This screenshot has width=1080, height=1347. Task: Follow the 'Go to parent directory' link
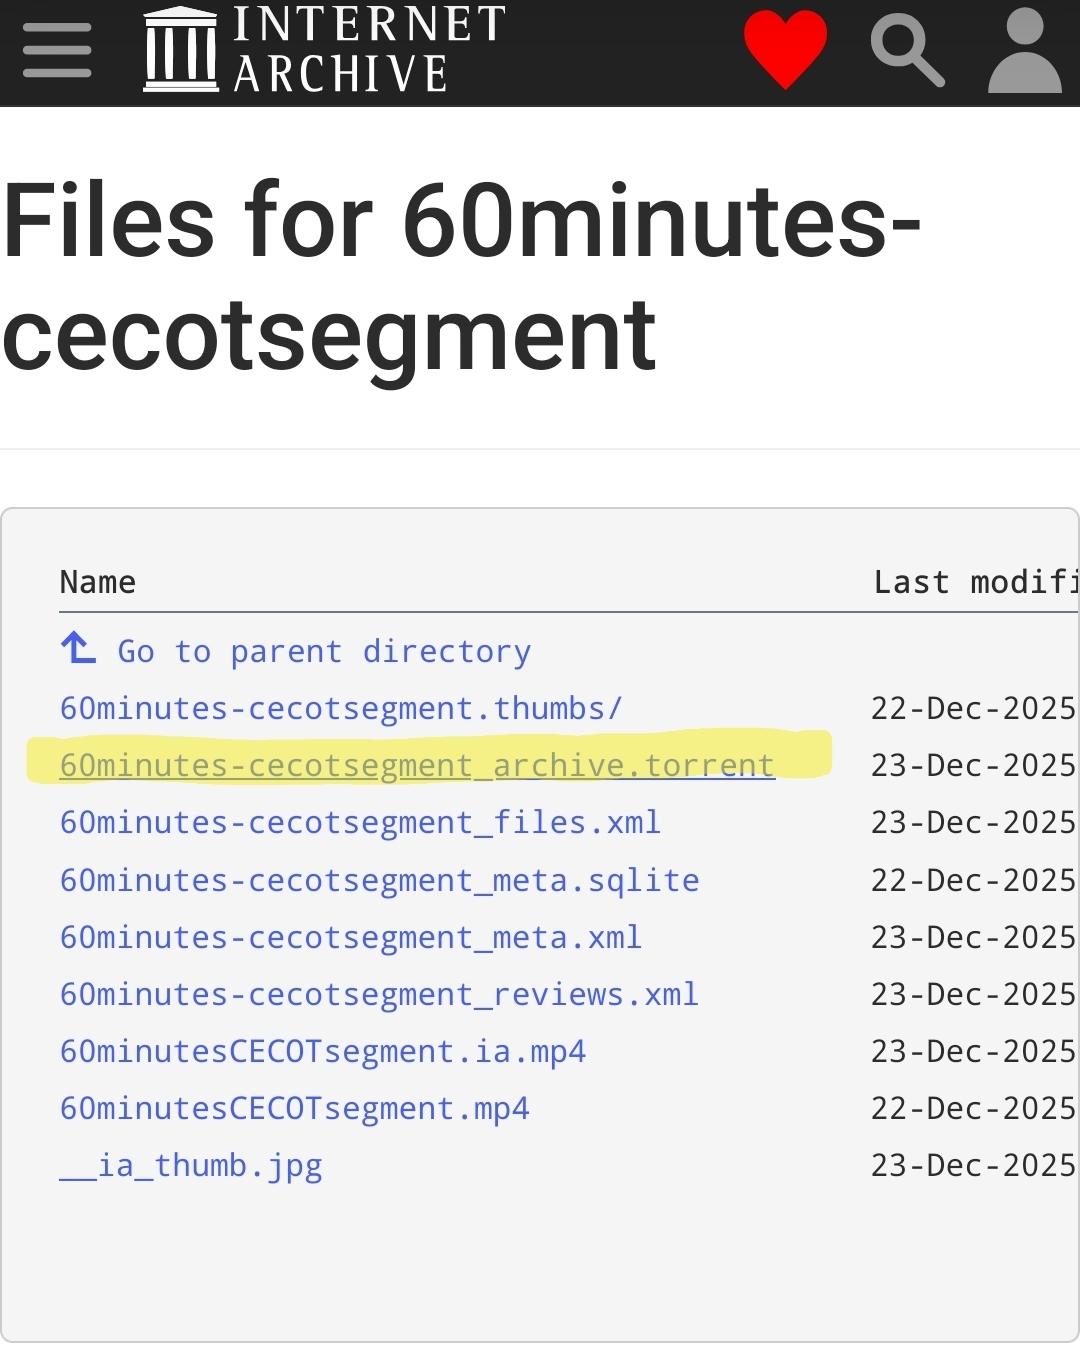(x=324, y=651)
